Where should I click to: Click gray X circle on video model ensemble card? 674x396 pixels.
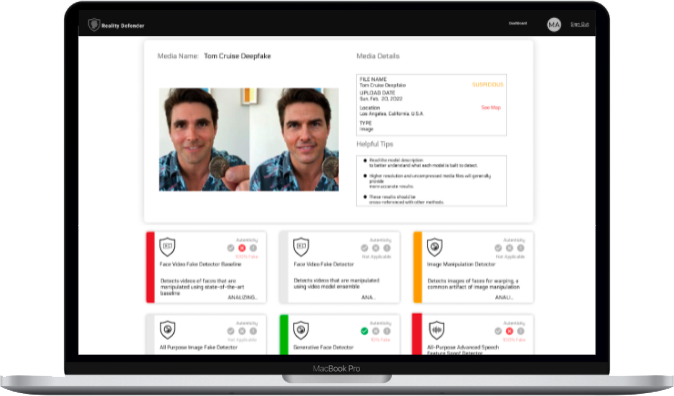376,248
